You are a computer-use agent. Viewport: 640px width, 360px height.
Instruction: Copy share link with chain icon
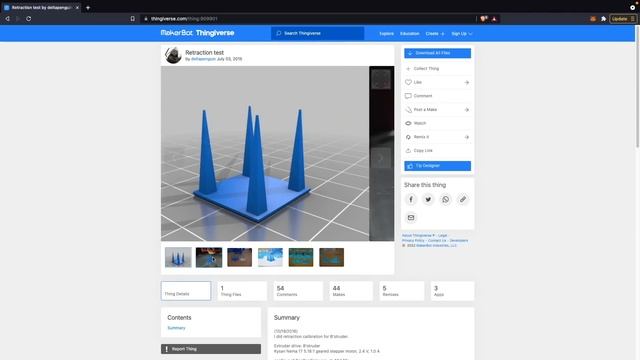pos(462,200)
